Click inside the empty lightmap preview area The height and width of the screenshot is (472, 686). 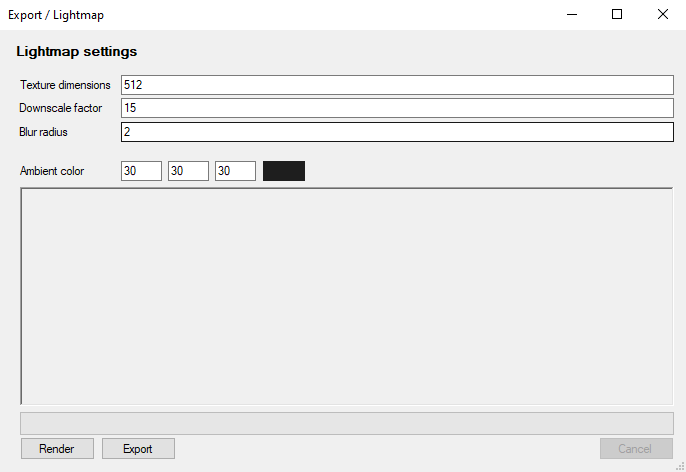point(347,296)
